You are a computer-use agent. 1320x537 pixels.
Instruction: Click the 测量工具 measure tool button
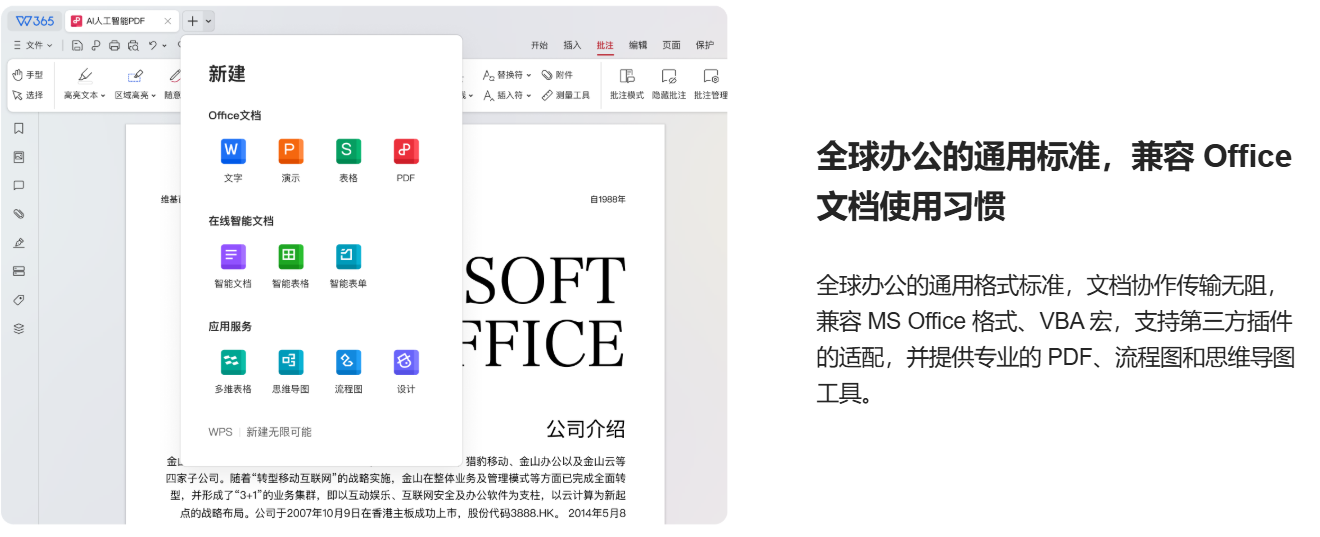pos(566,96)
